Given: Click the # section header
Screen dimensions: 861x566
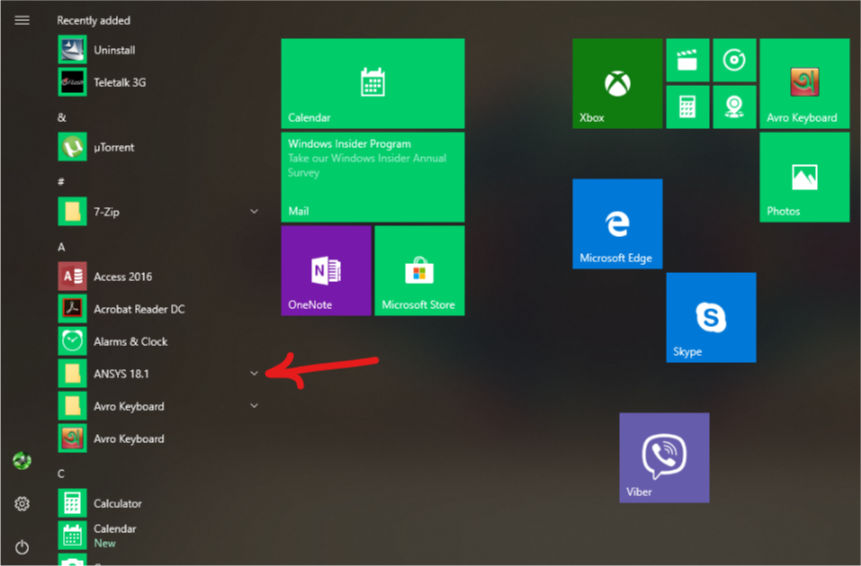Looking at the screenshot, I should (x=61, y=182).
